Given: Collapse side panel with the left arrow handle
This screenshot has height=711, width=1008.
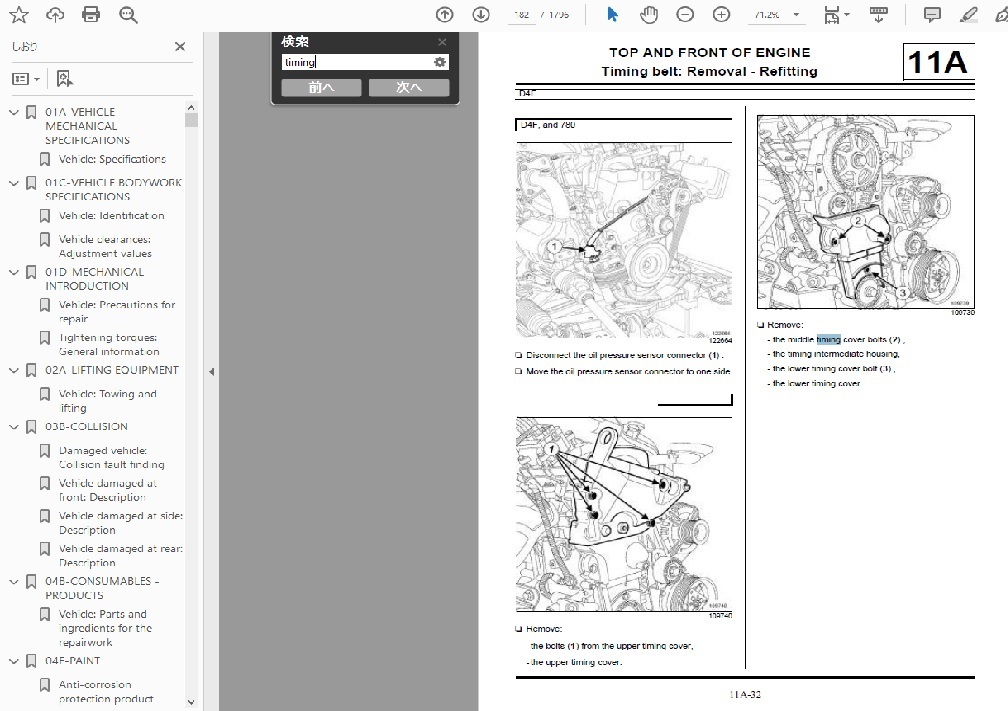Looking at the screenshot, I should [212, 372].
